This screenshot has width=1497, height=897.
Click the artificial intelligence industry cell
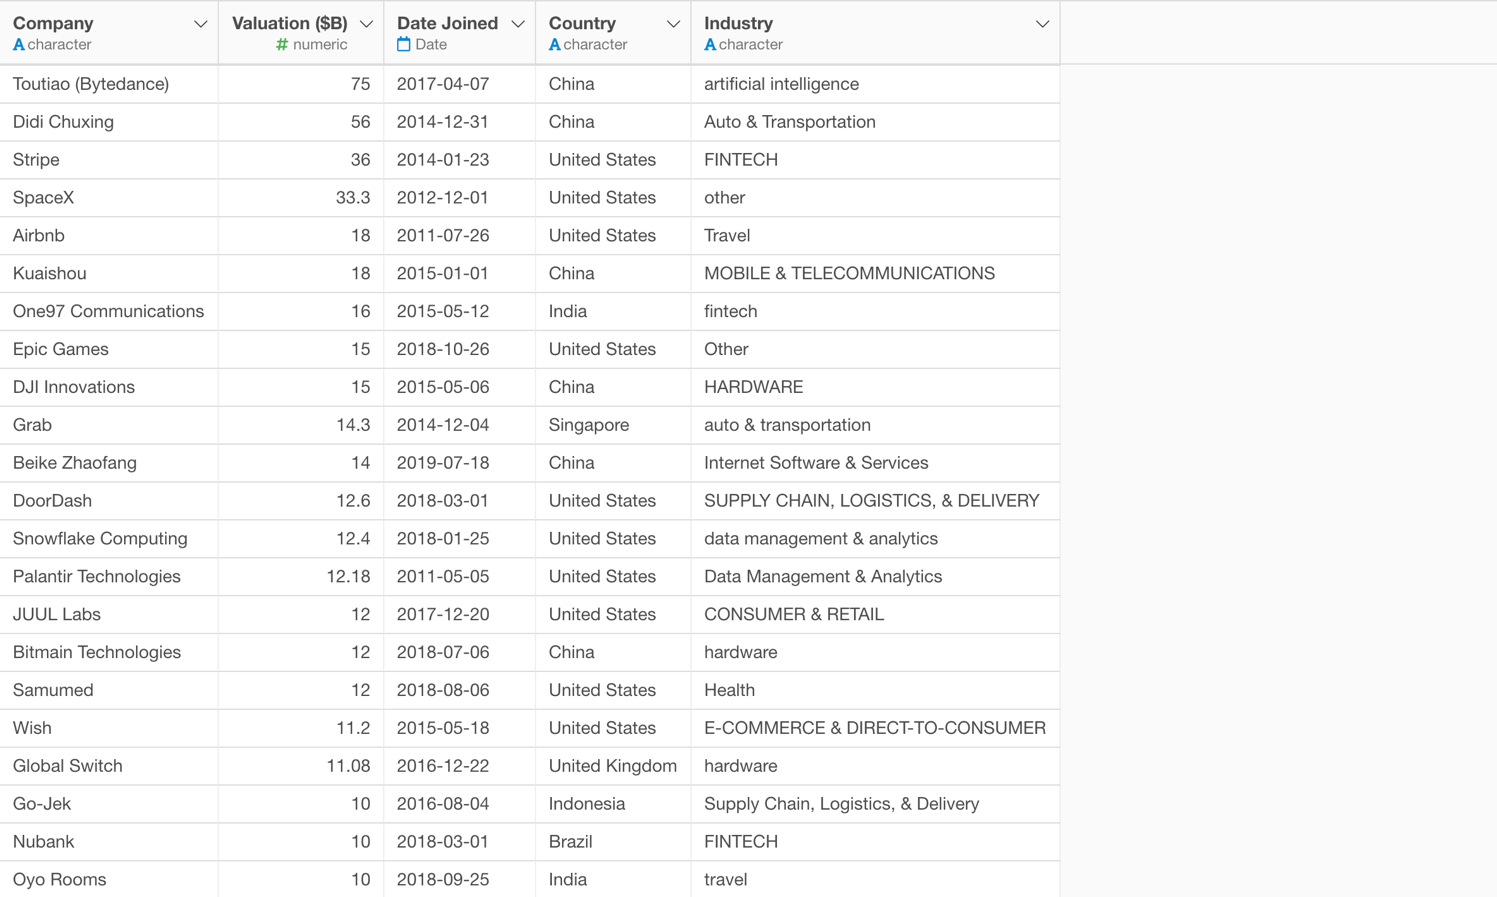coord(875,84)
